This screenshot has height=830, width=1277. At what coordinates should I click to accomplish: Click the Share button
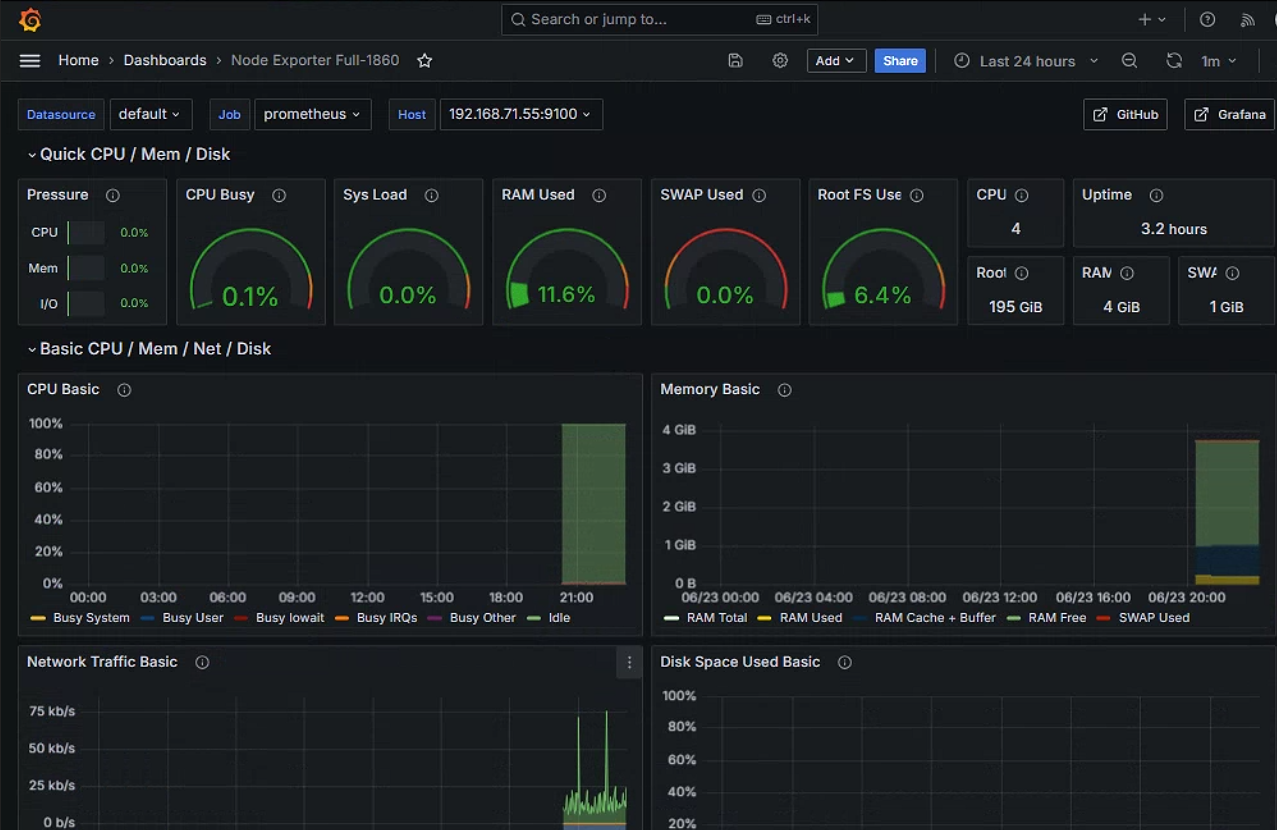coord(900,61)
